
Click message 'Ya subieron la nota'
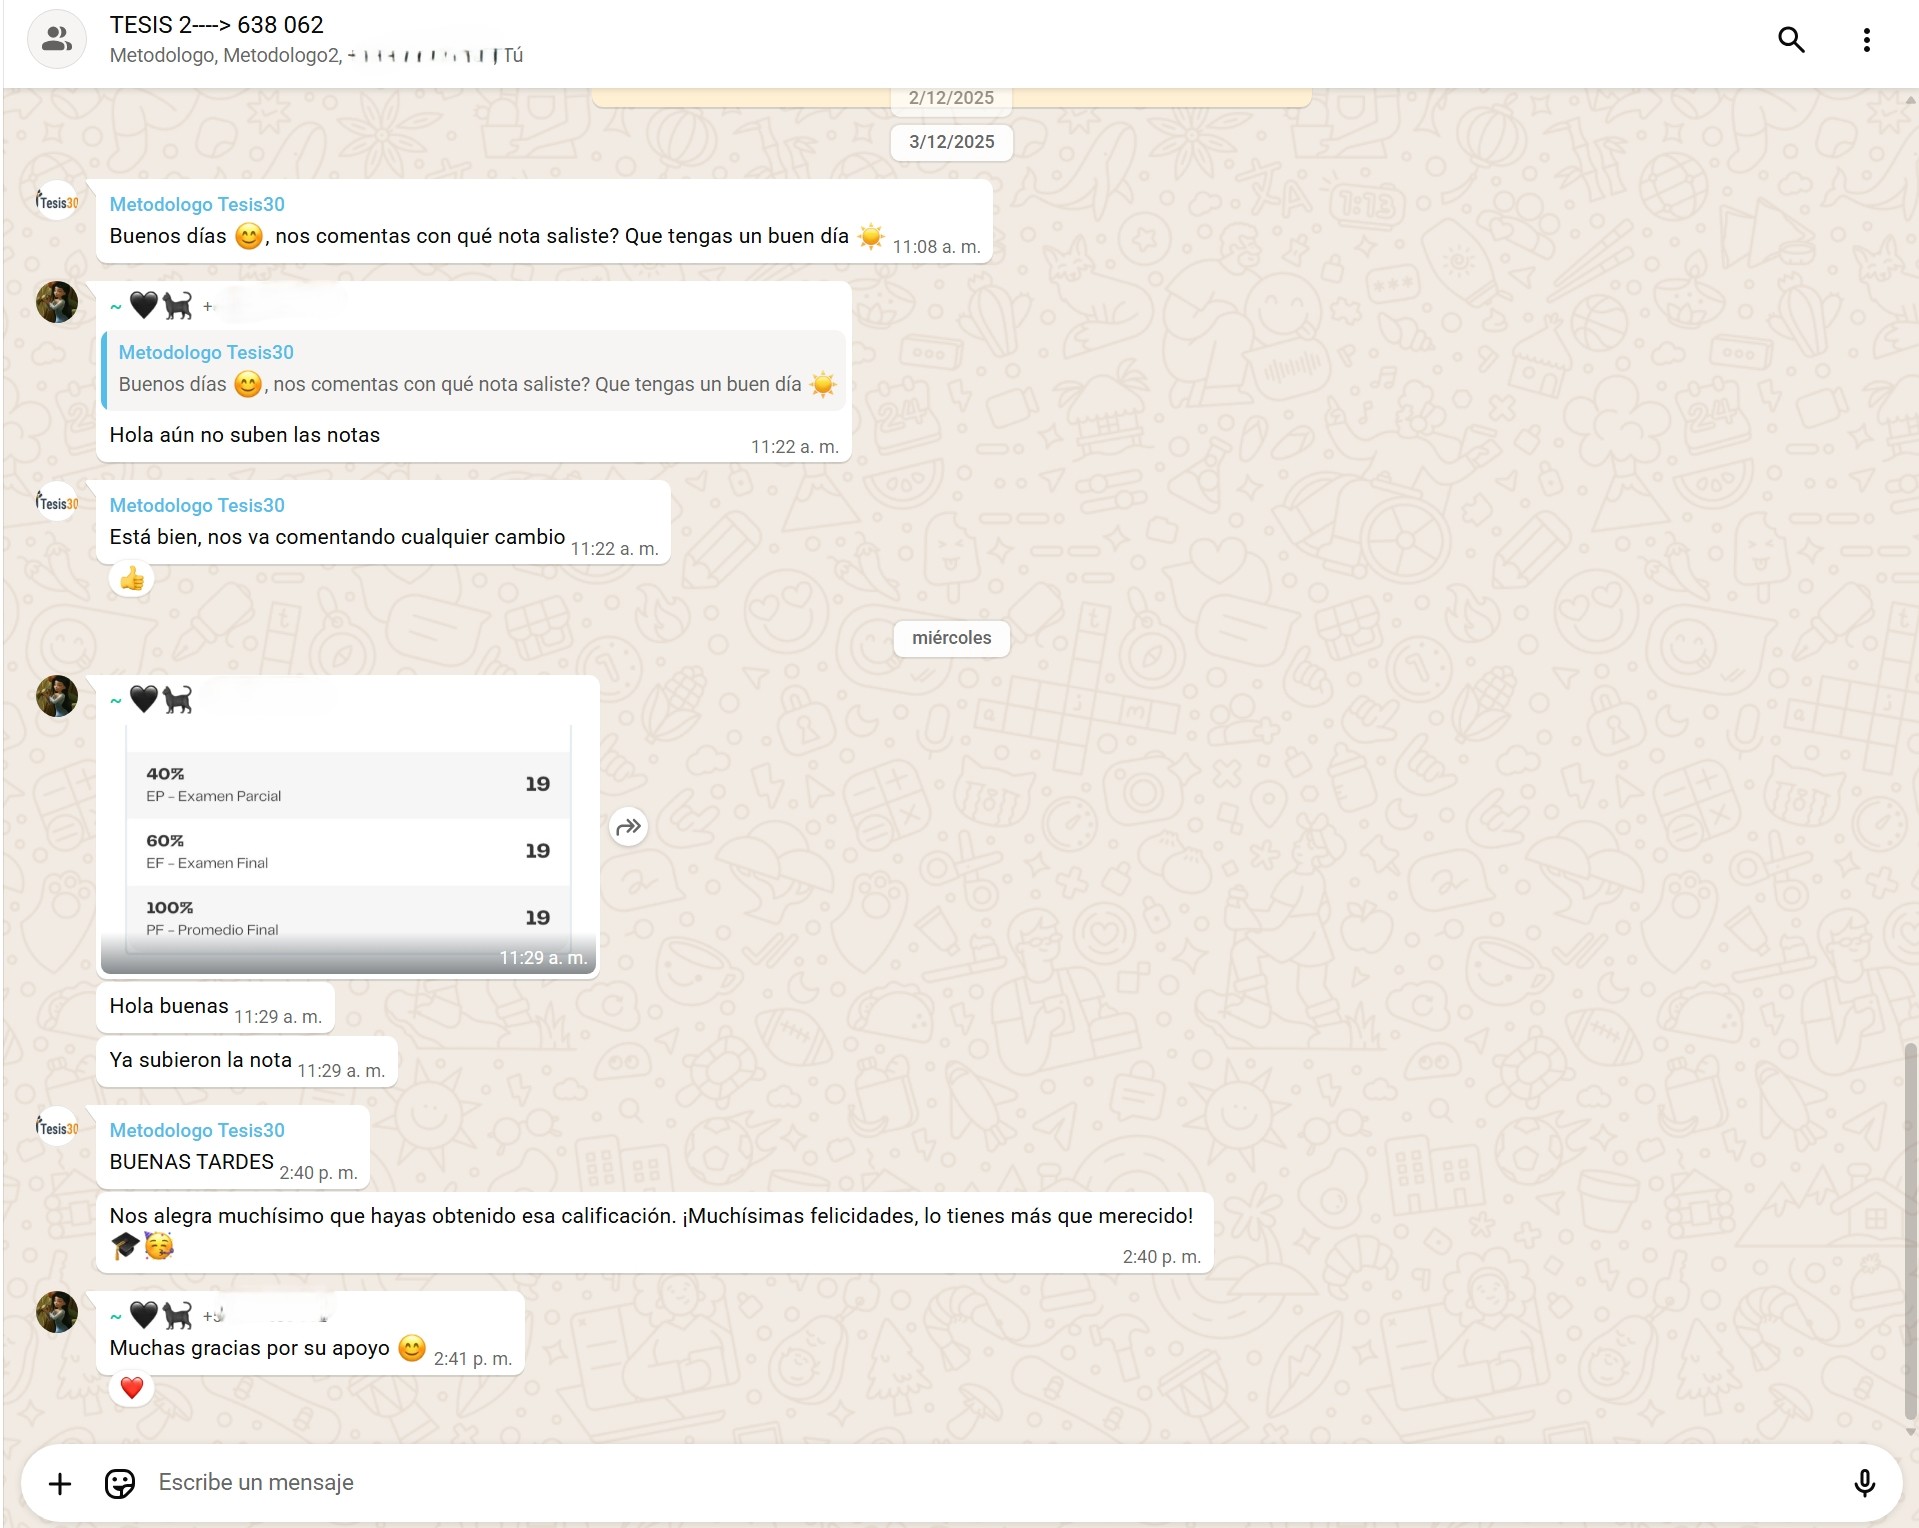point(201,1060)
